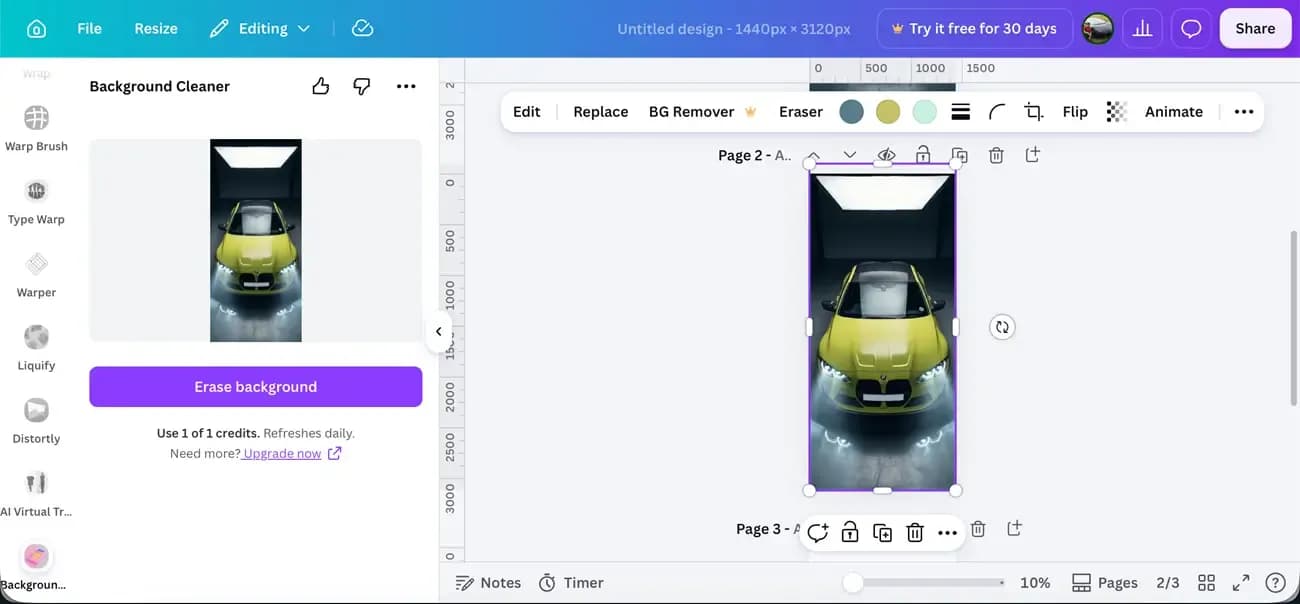Delete Page 3 with trash icon
Image resolution: width=1300 pixels, height=604 pixels.
tap(978, 529)
